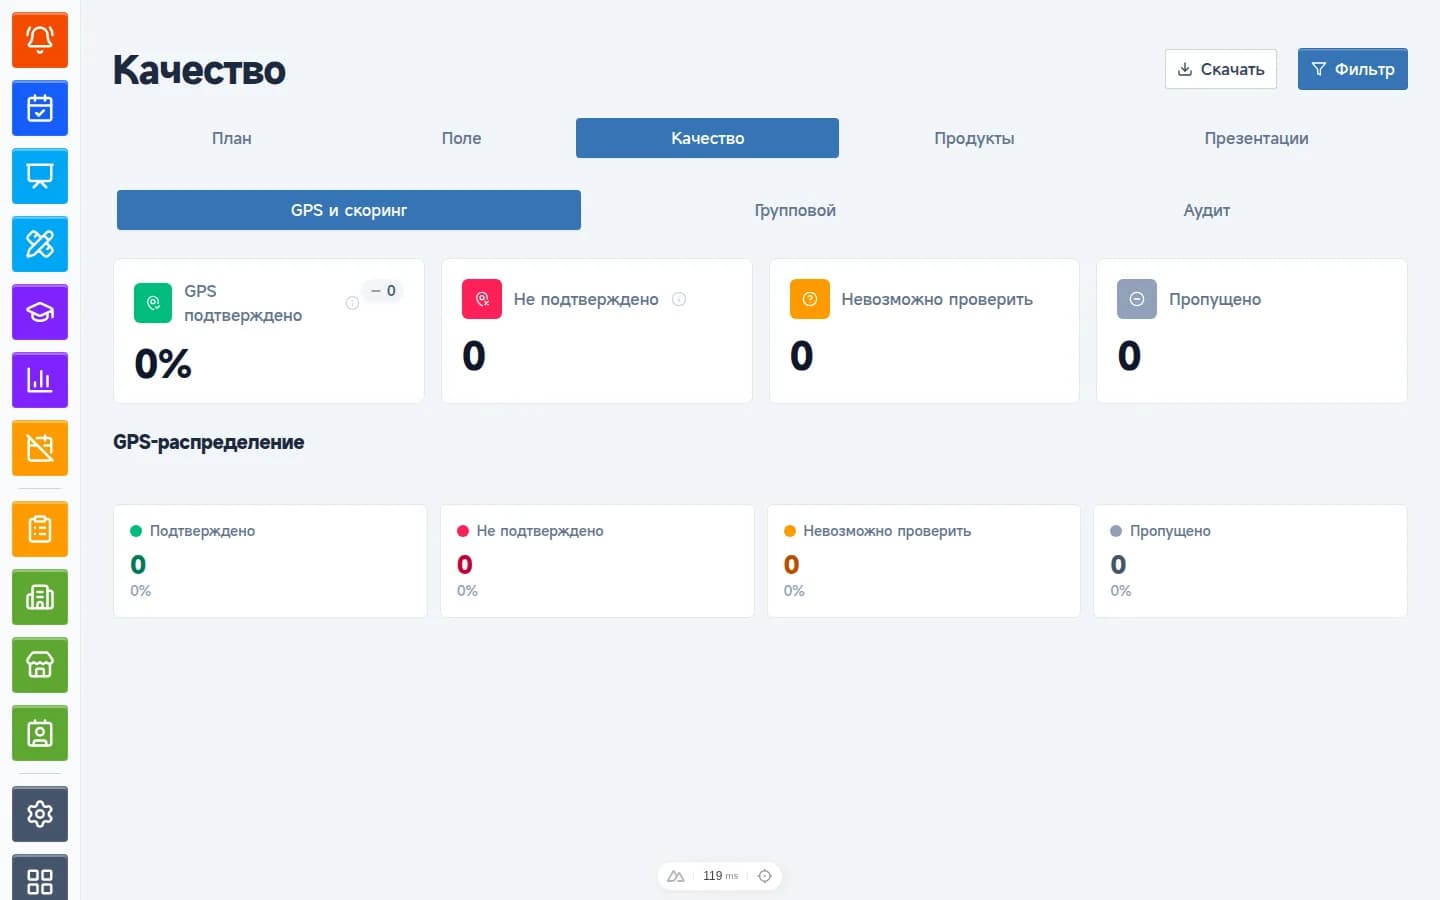Open the contact badge sidebar icon
The height and width of the screenshot is (900, 1440).
click(40, 733)
